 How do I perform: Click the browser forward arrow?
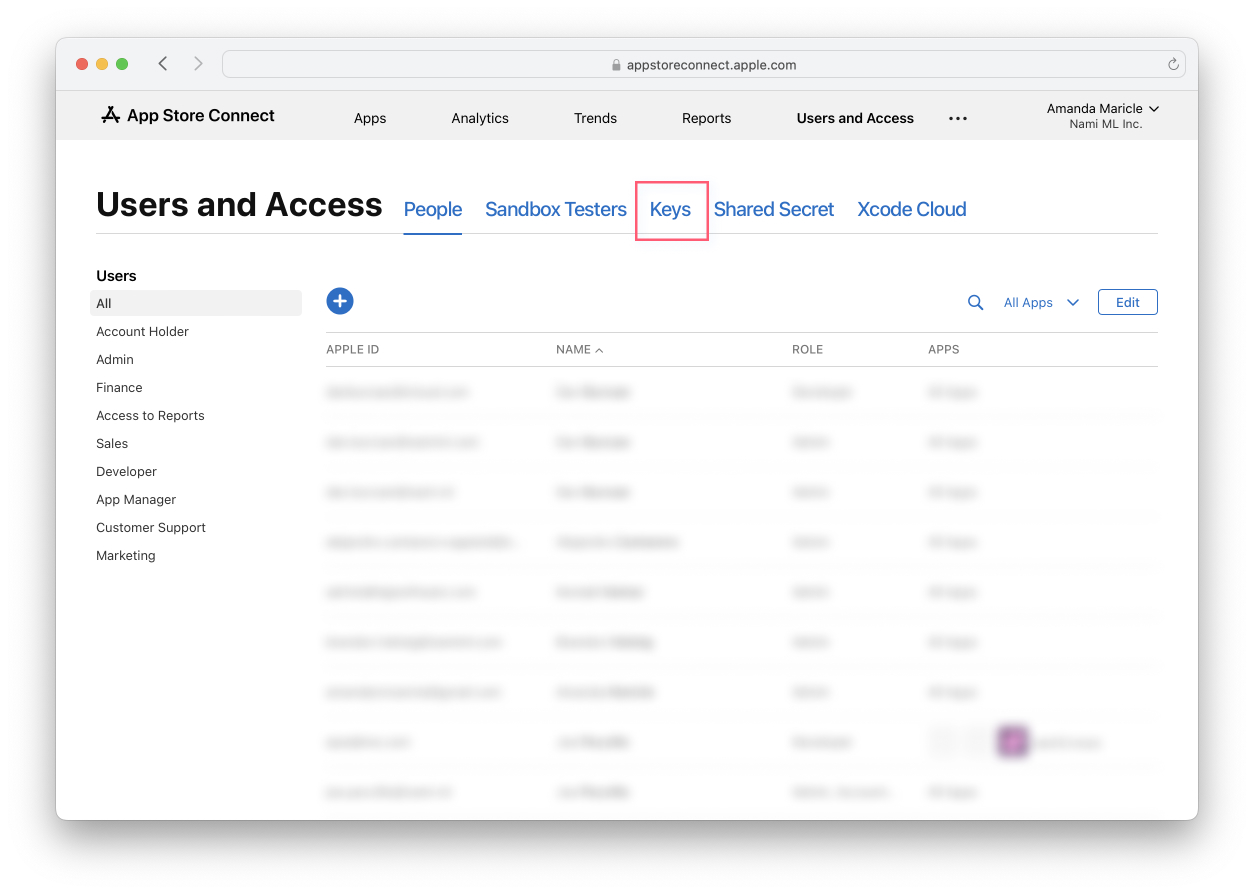pos(198,64)
